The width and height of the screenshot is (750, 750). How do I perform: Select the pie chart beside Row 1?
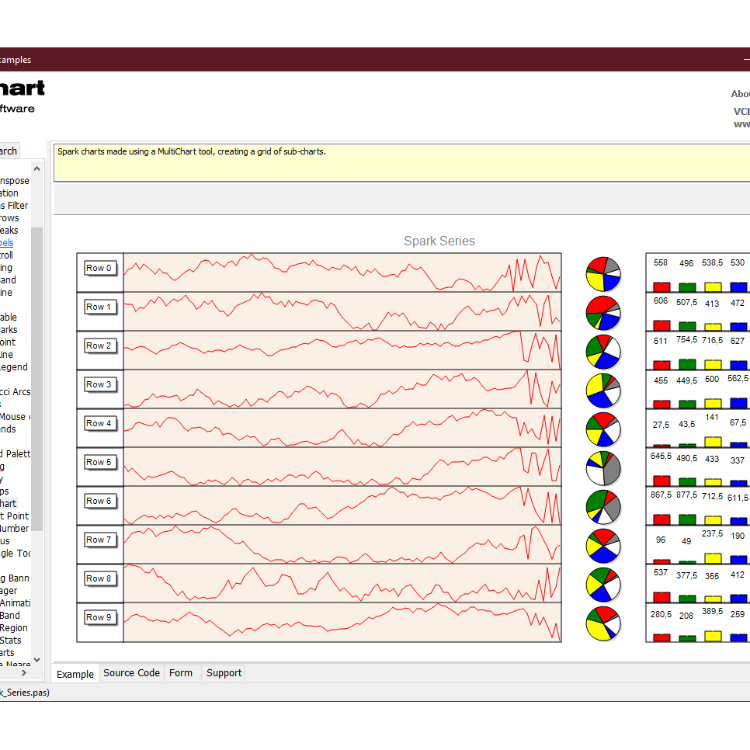[x=603, y=312]
